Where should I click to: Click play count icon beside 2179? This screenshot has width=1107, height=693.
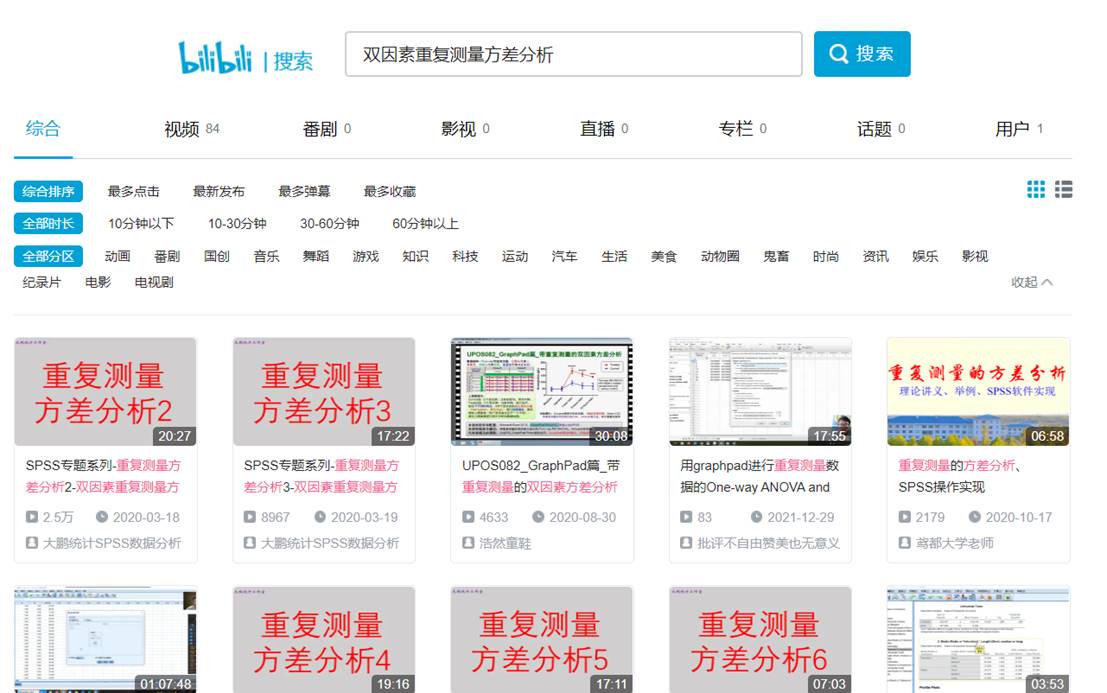click(x=905, y=517)
